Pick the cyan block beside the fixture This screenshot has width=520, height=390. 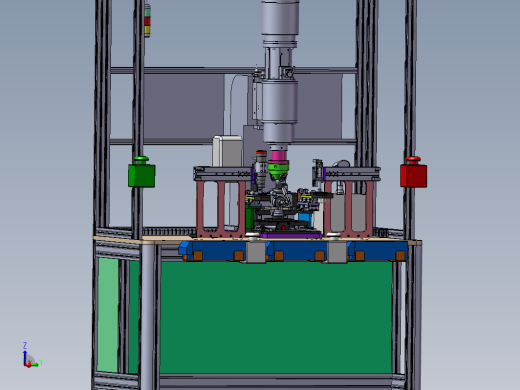click(x=305, y=219)
